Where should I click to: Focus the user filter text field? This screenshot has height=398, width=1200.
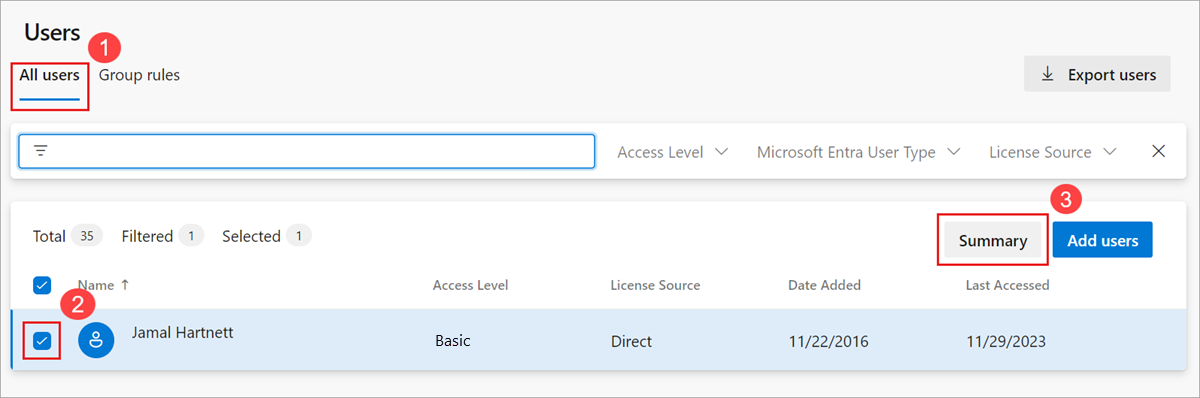pos(307,151)
